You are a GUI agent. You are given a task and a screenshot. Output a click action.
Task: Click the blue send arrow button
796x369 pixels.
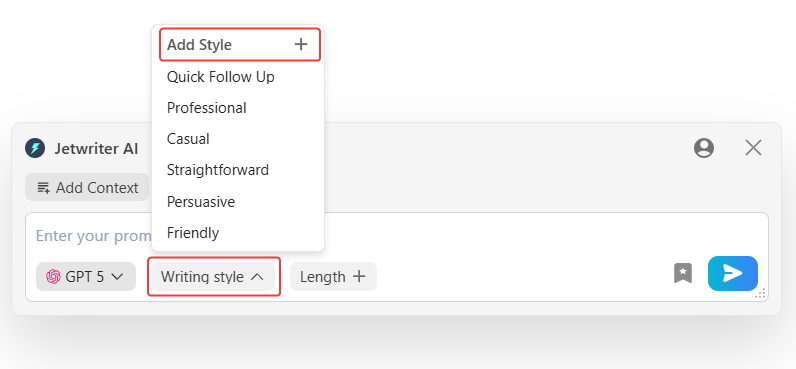click(x=733, y=274)
